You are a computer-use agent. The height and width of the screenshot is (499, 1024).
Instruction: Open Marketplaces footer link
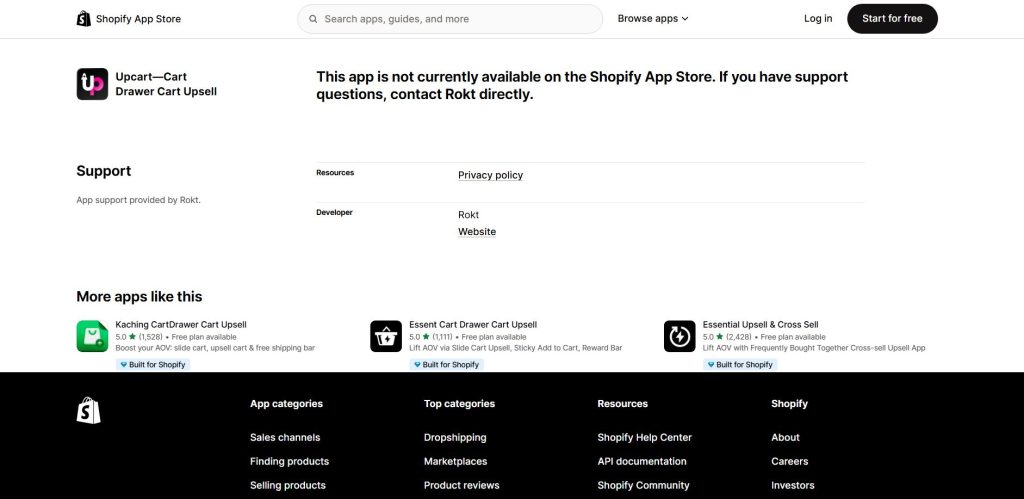(455, 461)
